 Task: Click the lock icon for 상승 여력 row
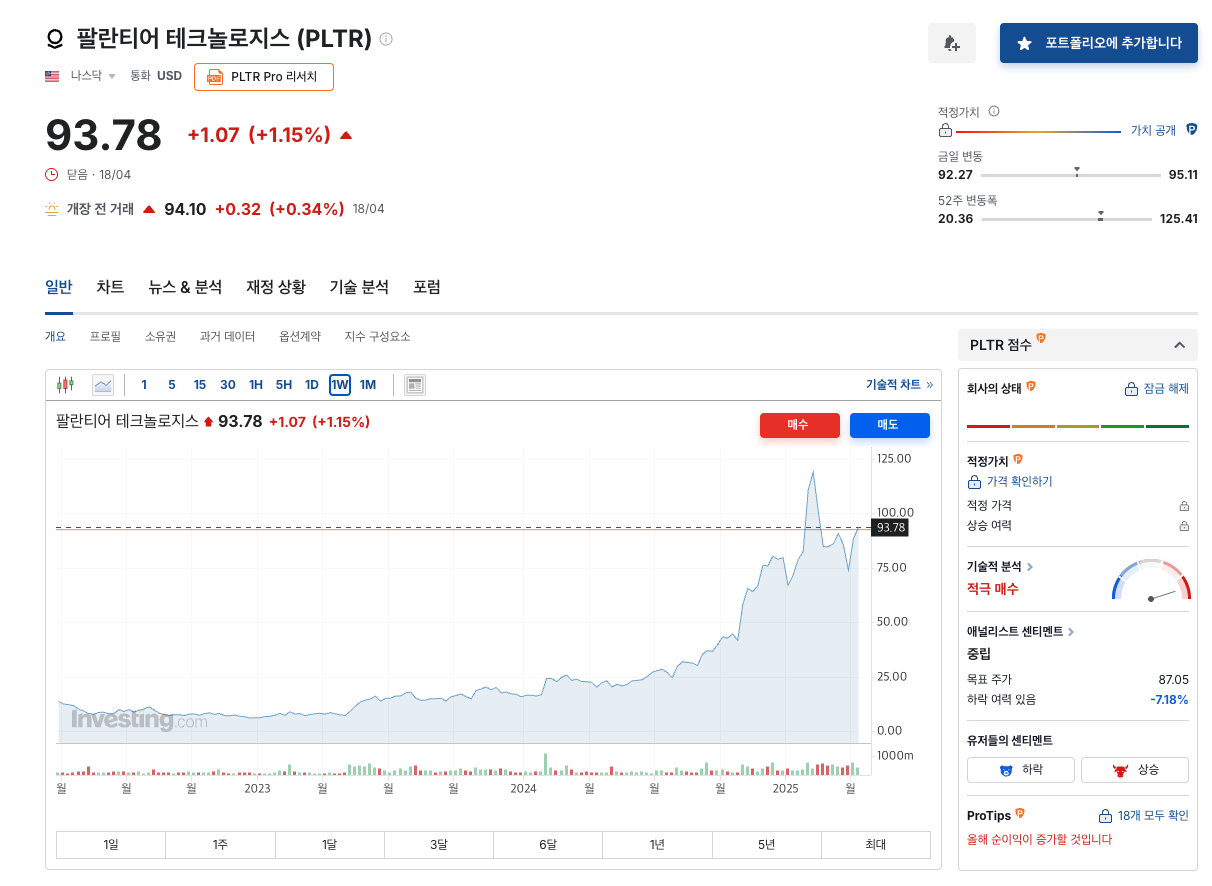(1184, 526)
